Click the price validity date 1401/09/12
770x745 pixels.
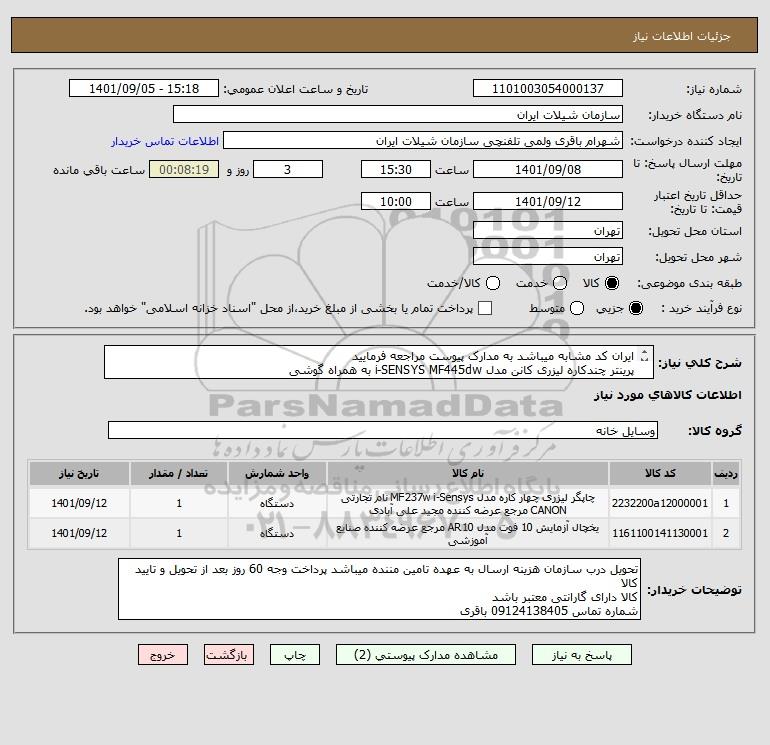(x=548, y=201)
